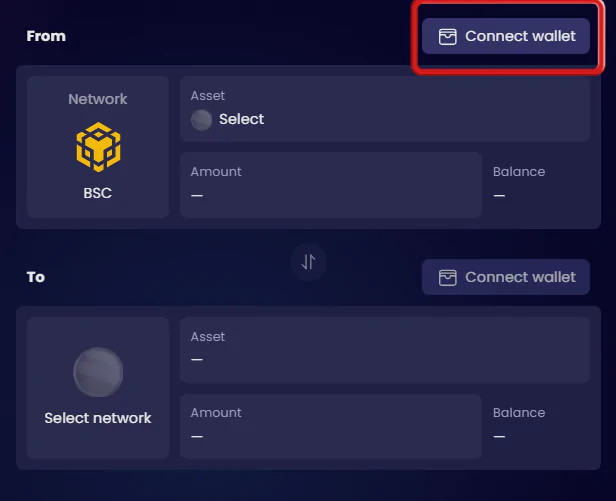Click the yellow BSC logo icon
The image size is (616, 501).
pos(98,147)
